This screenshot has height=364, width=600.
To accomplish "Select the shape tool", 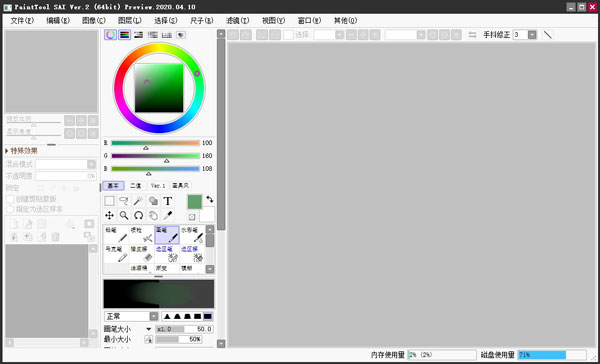I will (x=153, y=201).
